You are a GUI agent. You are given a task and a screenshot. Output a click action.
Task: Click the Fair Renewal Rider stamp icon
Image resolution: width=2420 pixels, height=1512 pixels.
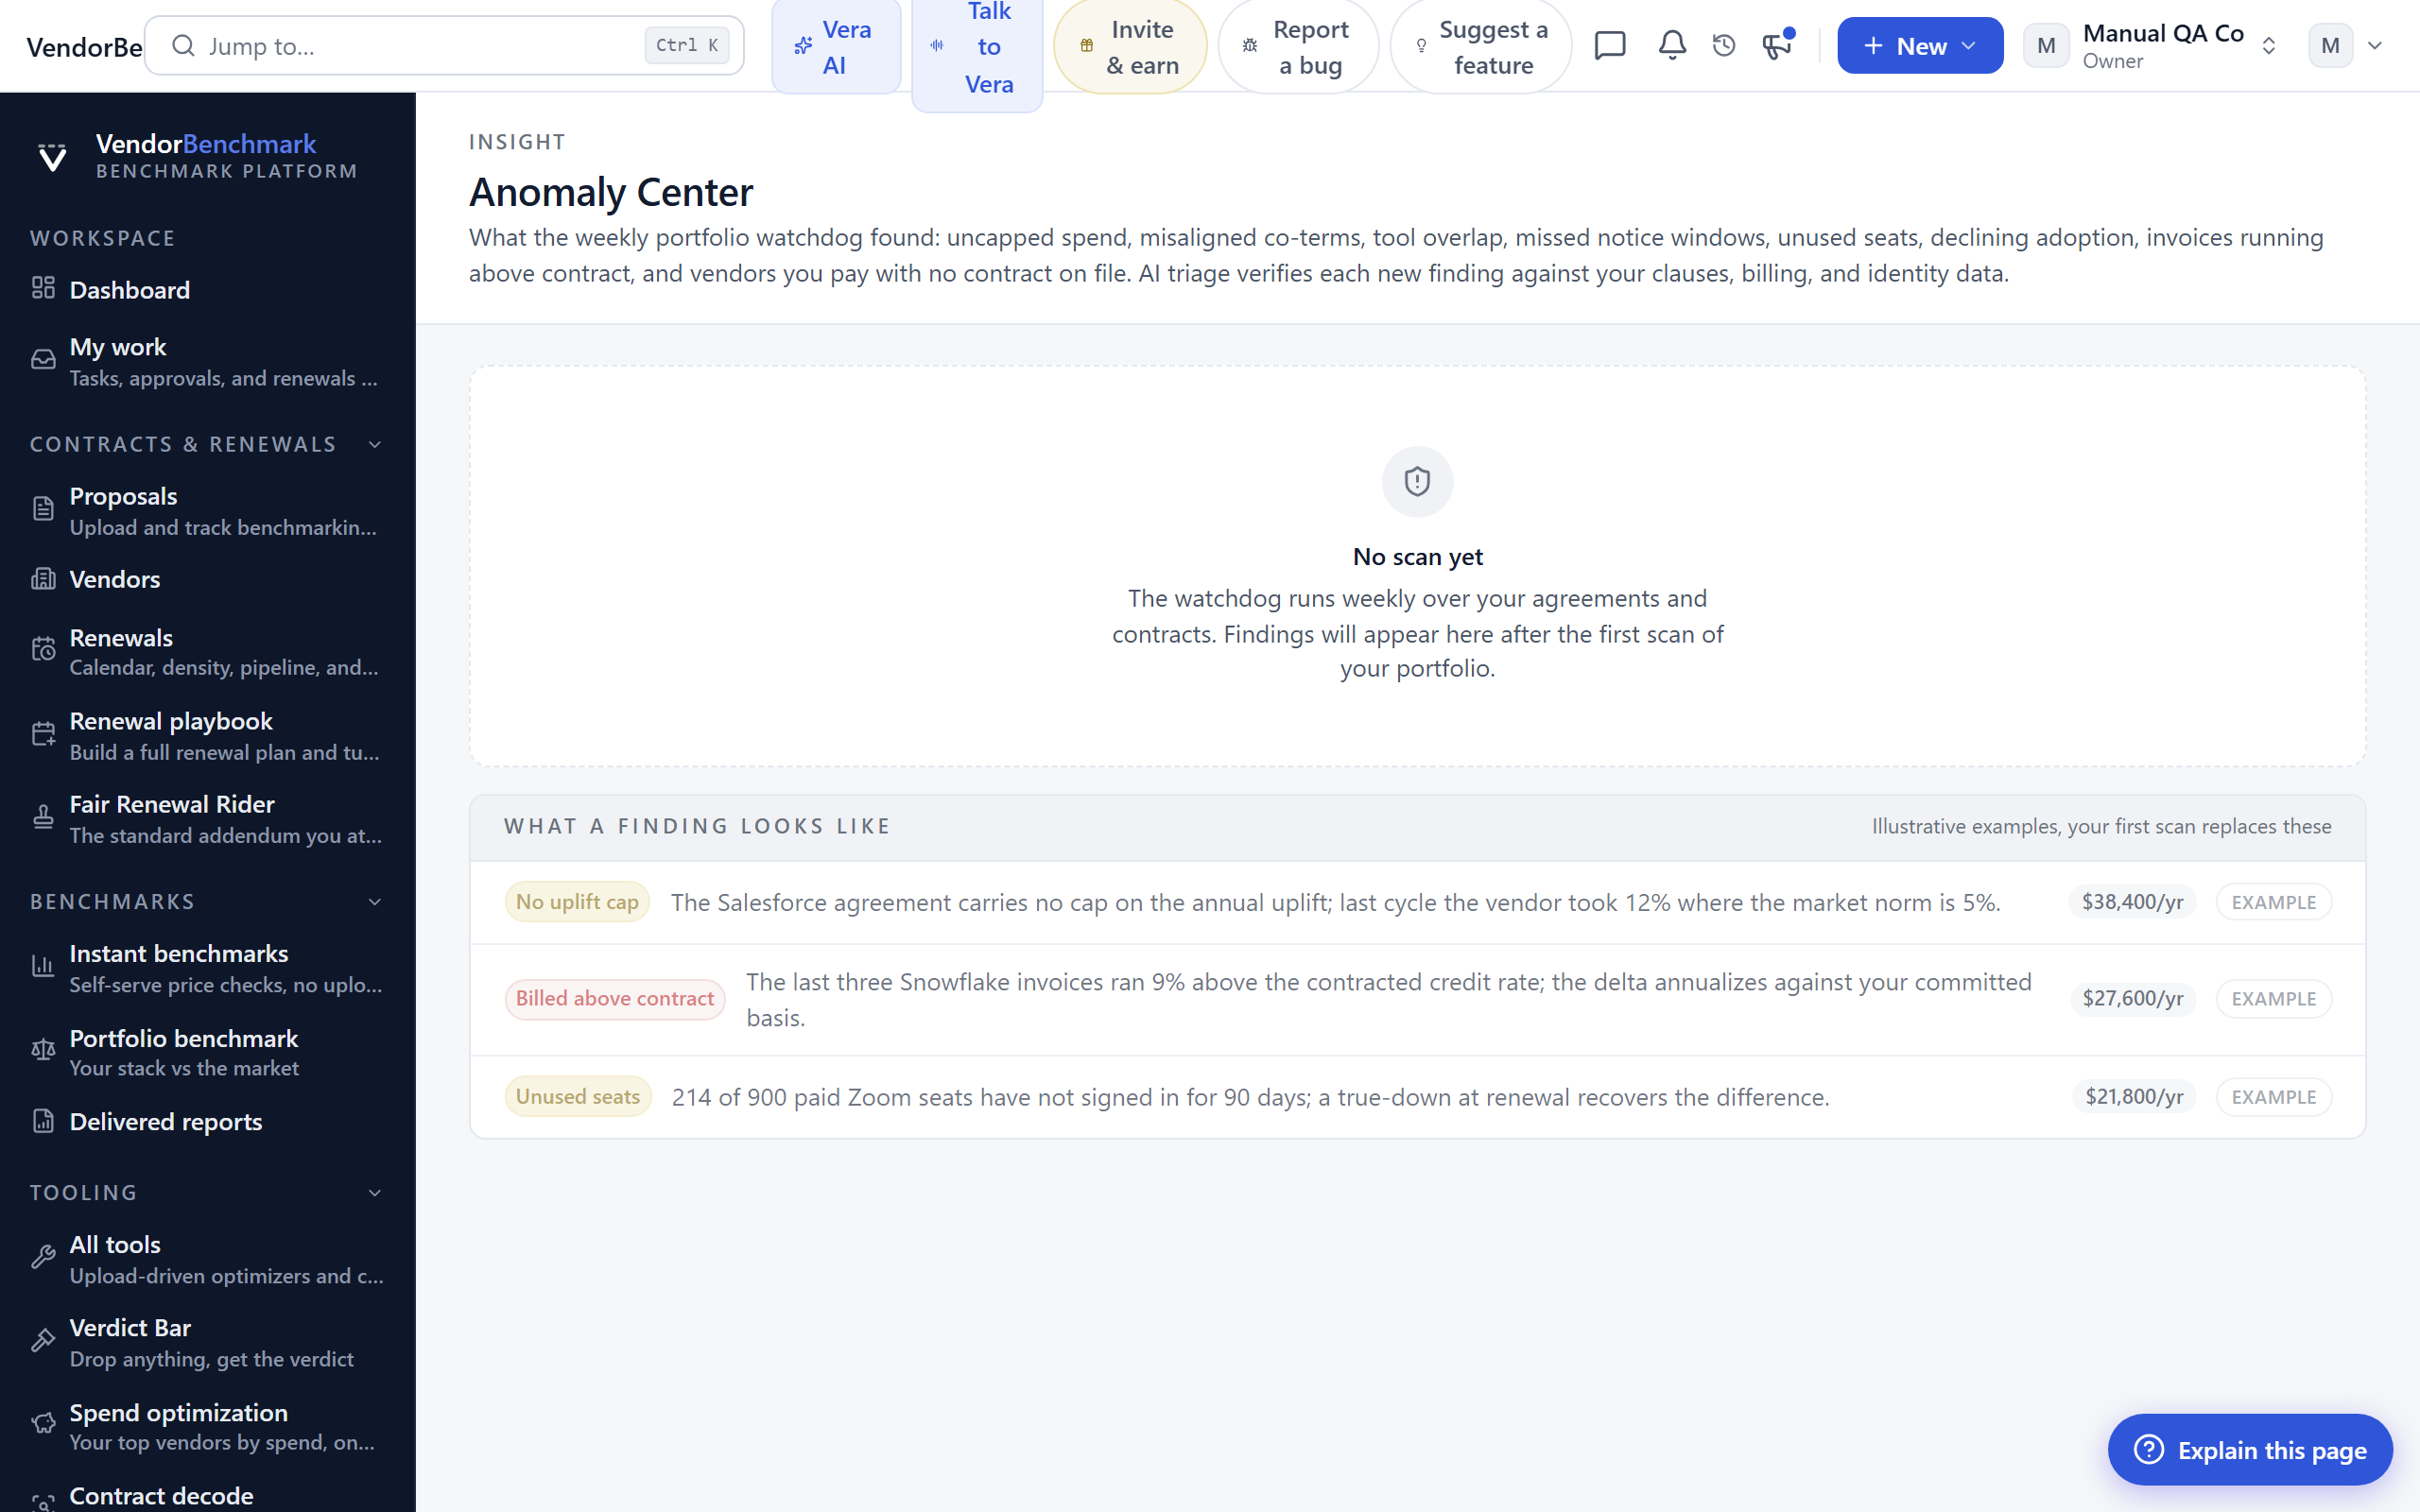click(x=43, y=818)
